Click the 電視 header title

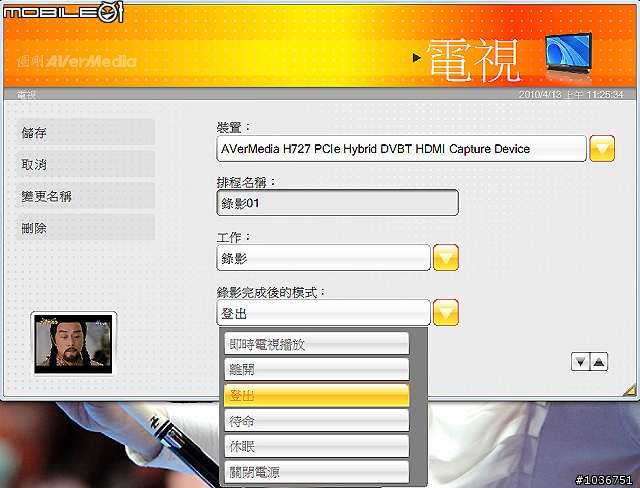click(473, 60)
